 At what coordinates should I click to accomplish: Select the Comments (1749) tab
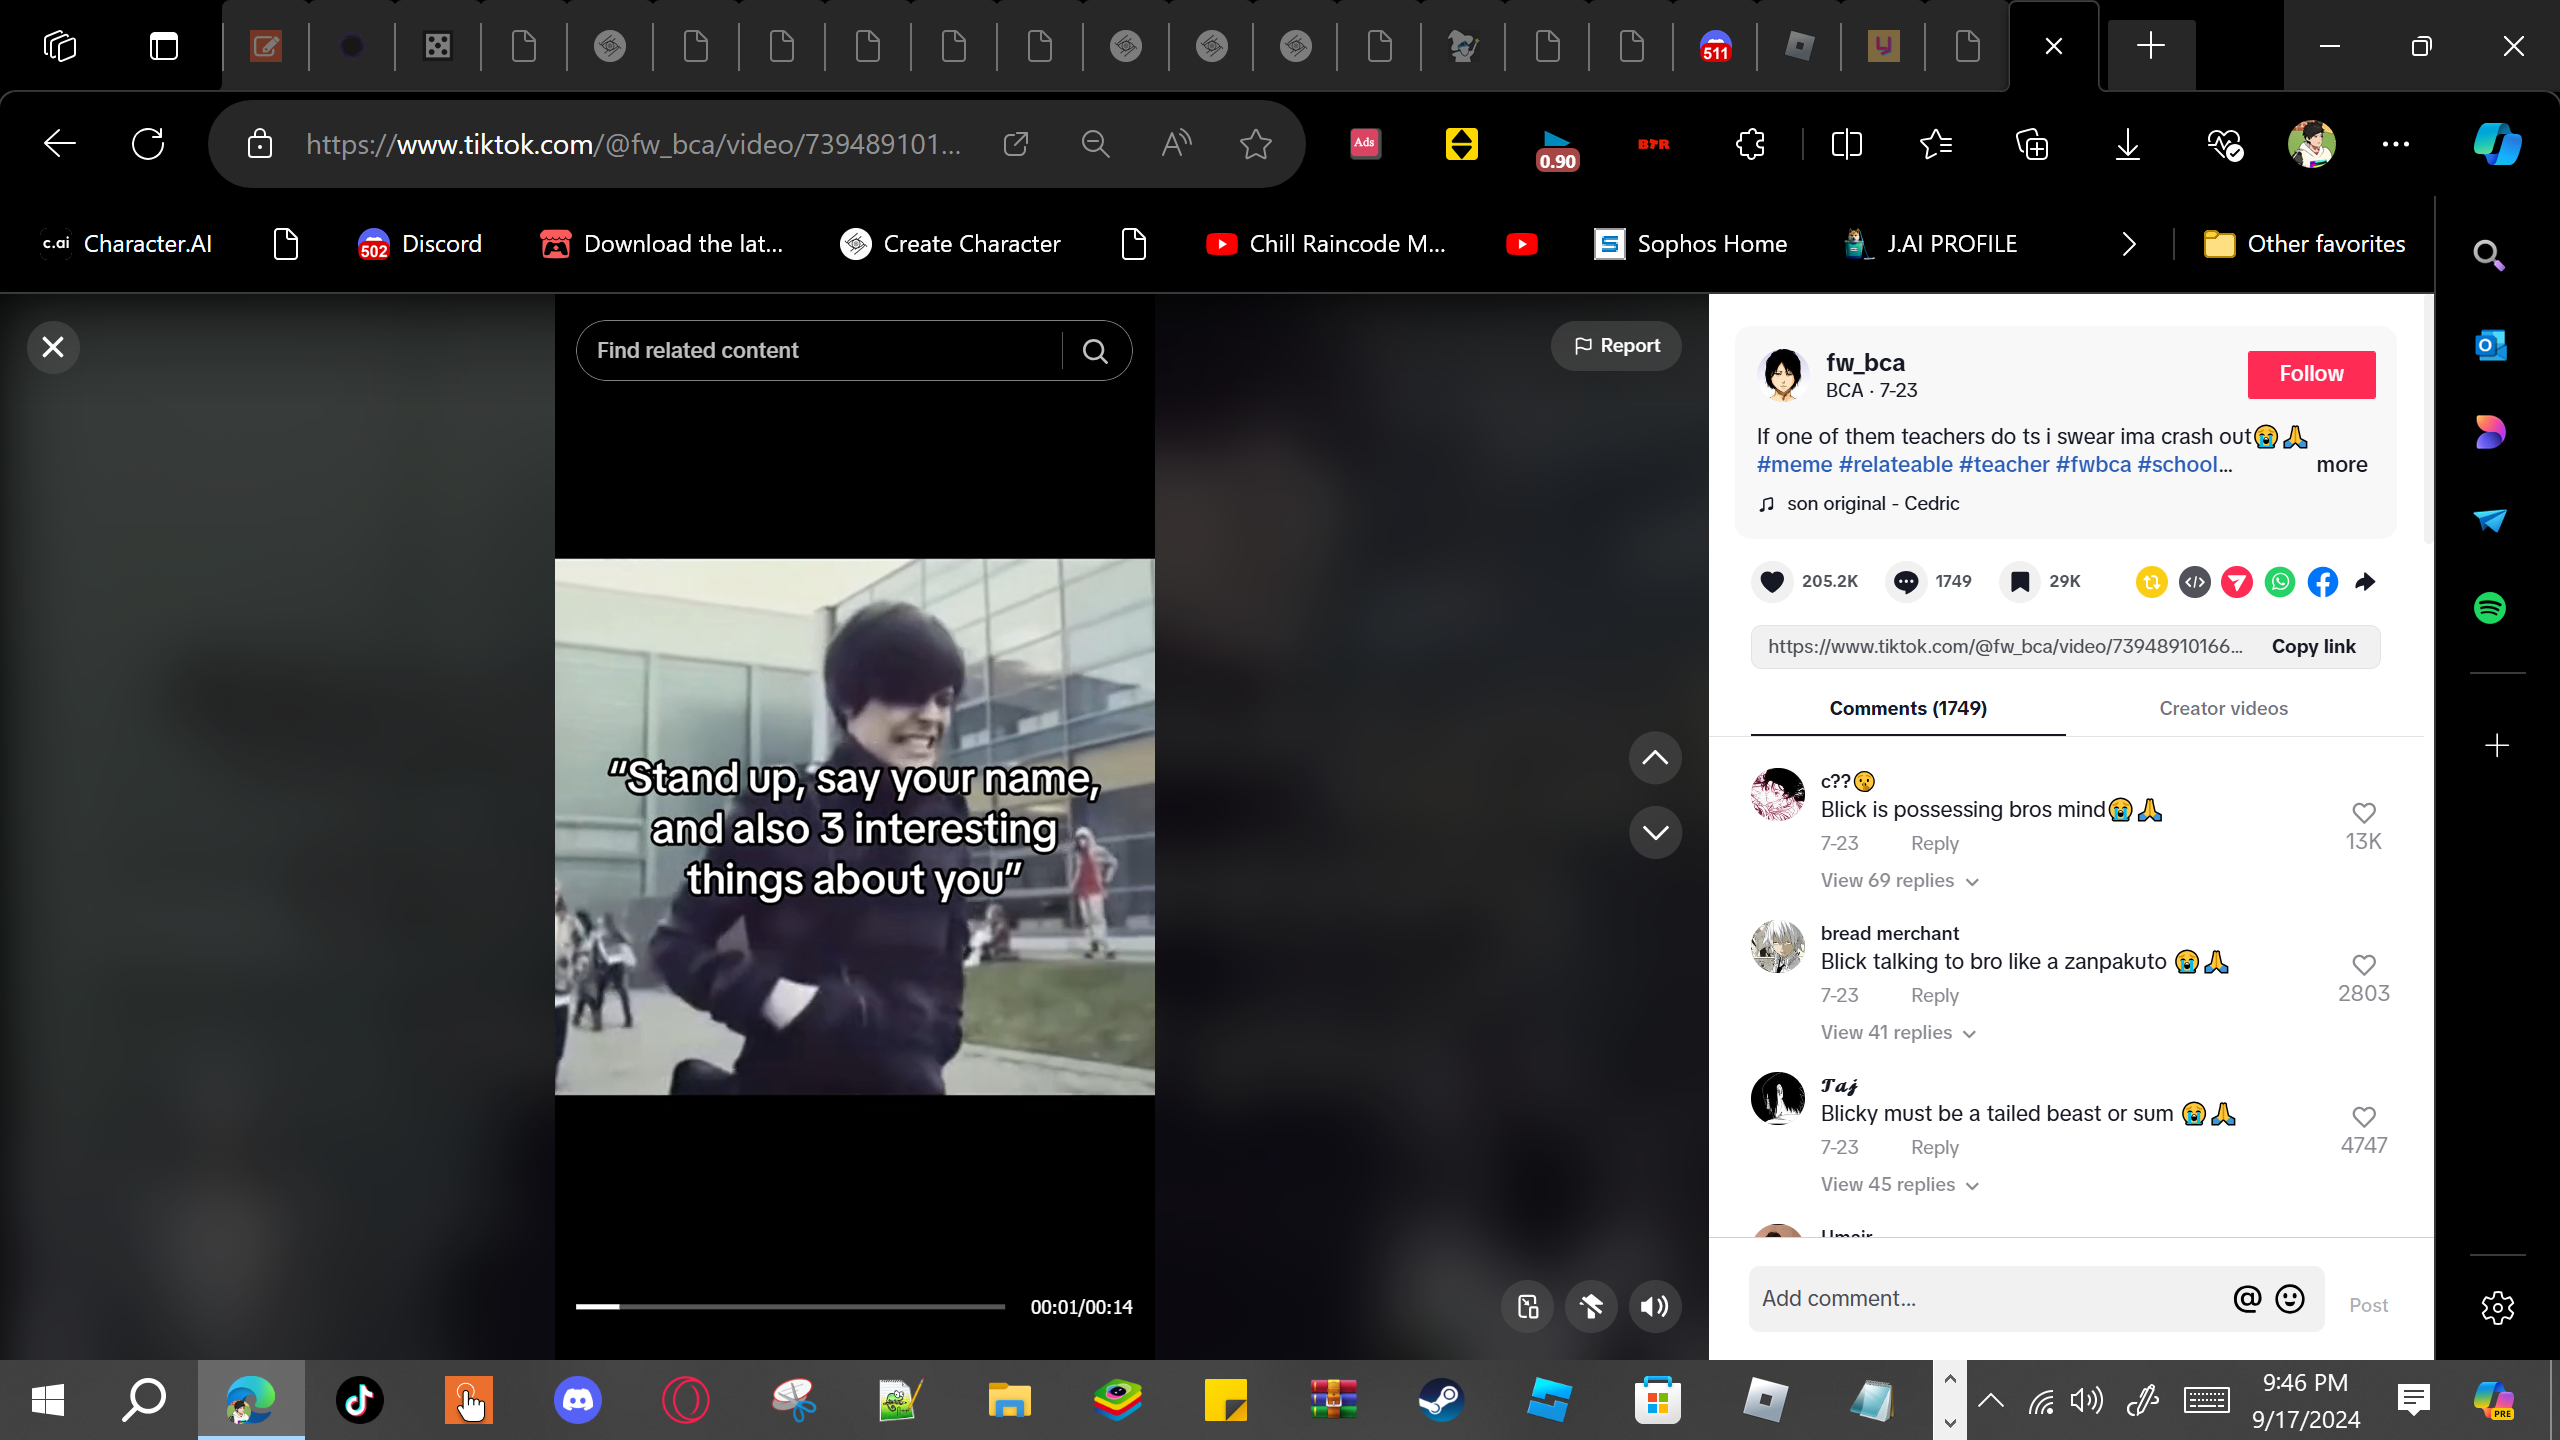(x=1907, y=709)
